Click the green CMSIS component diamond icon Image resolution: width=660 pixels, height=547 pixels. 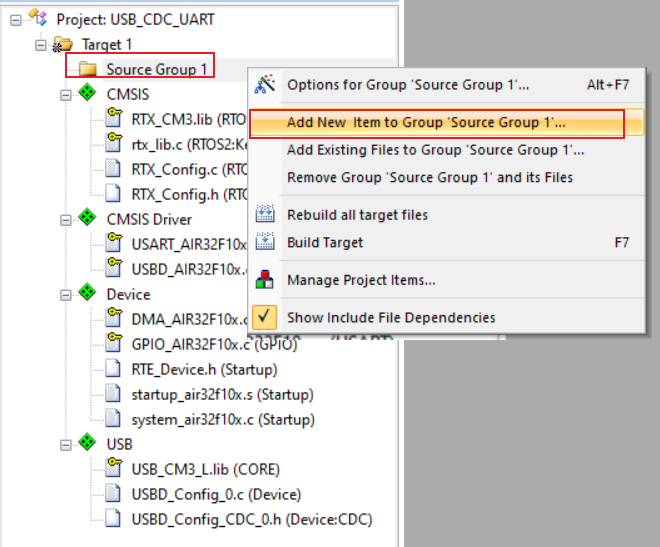coord(87,92)
